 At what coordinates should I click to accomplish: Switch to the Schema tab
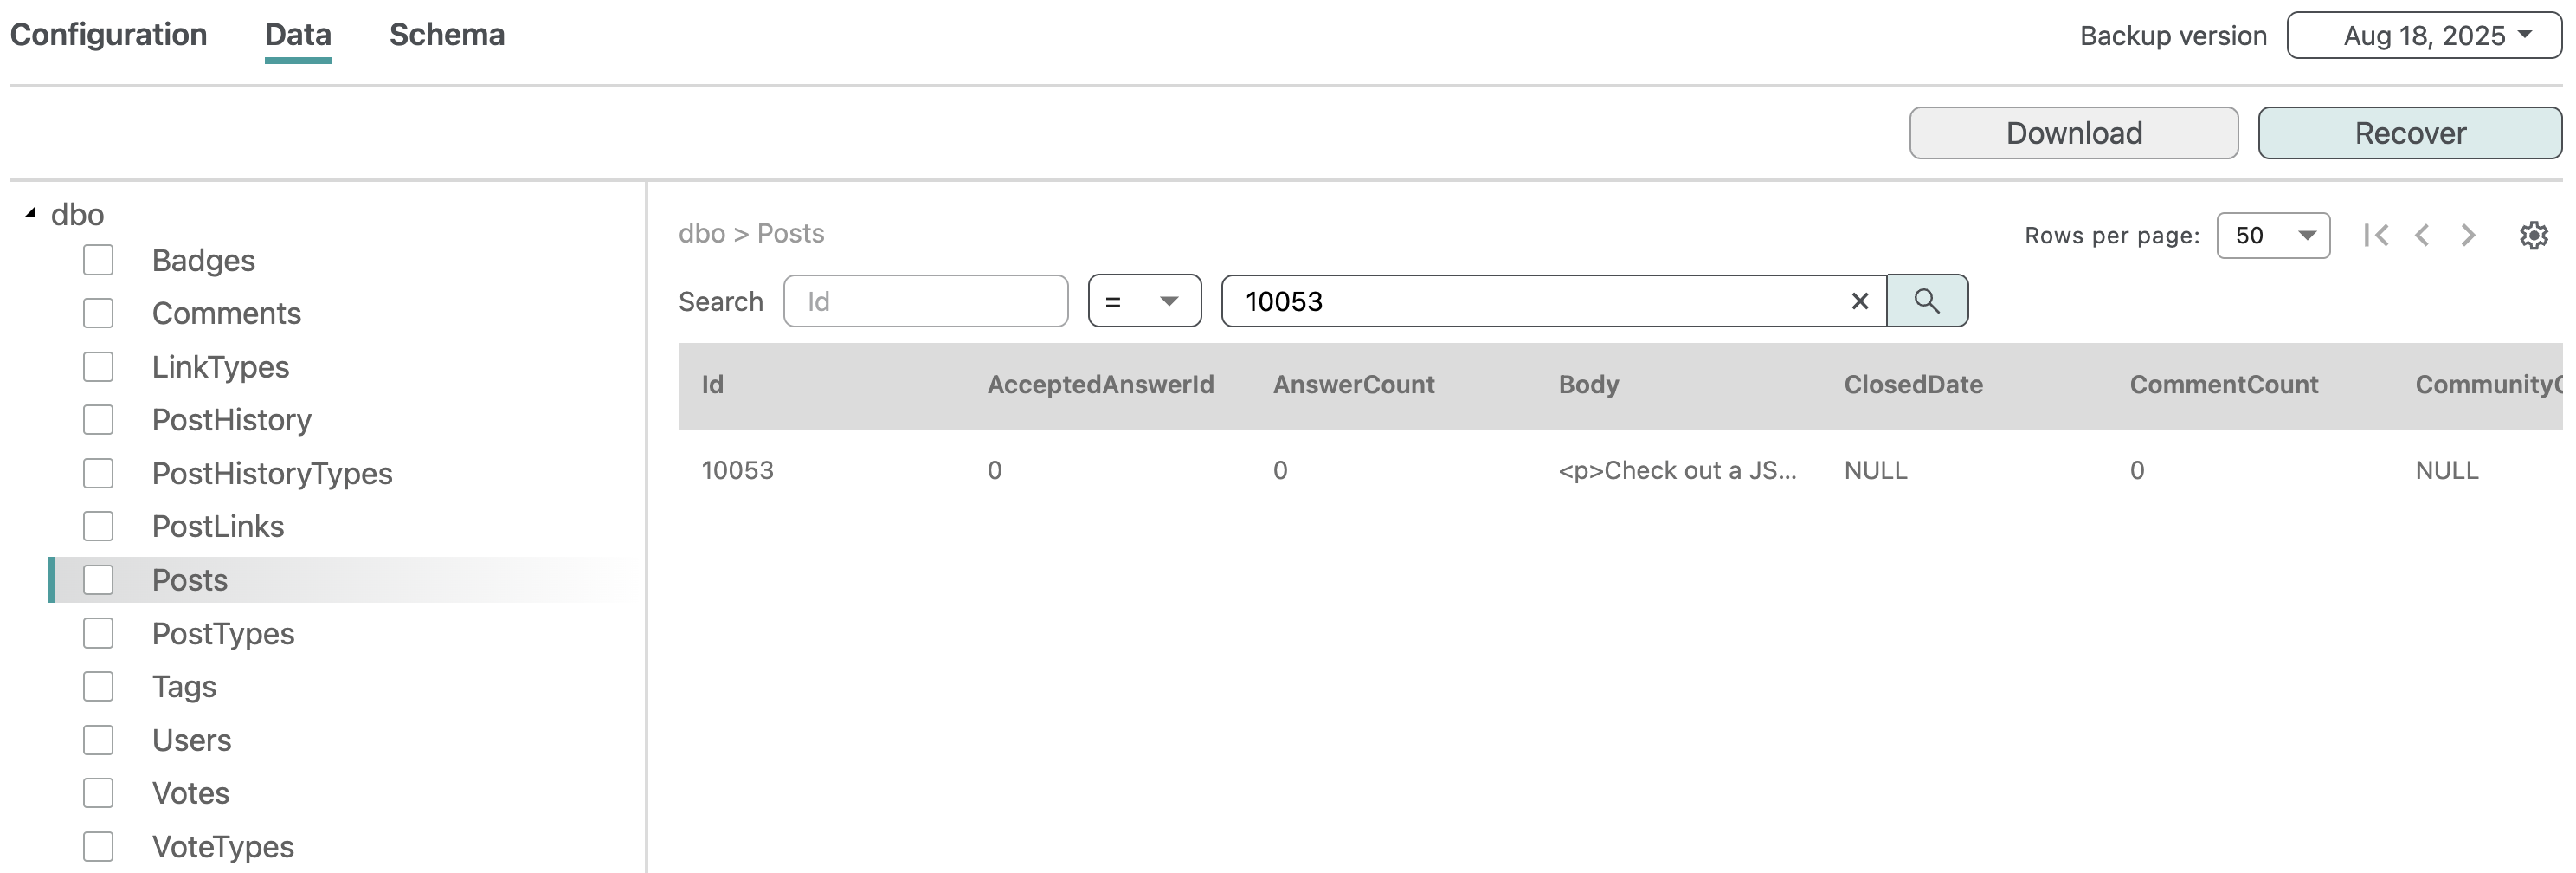tap(447, 35)
